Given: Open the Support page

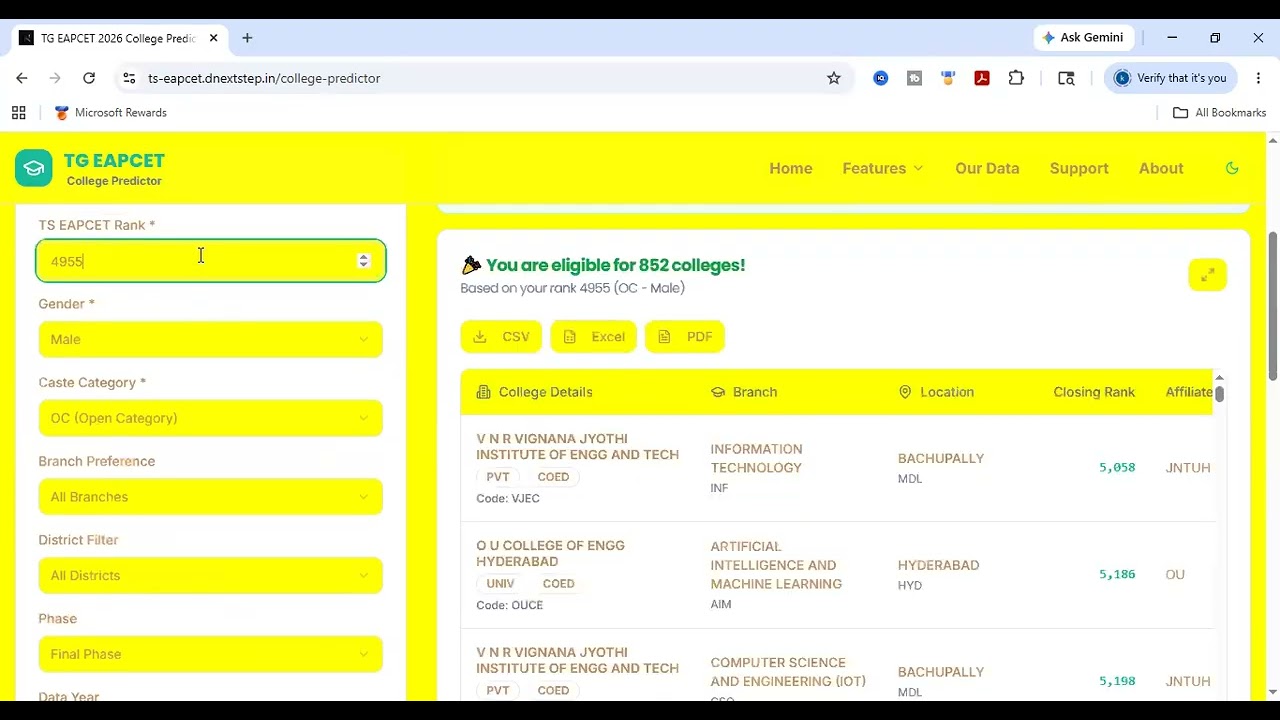Looking at the screenshot, I should point(1079,168).
